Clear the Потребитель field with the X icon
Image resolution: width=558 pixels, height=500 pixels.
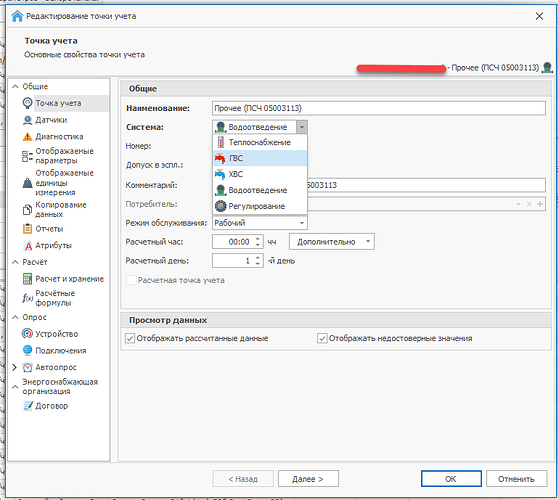click(x=529, y=204)
